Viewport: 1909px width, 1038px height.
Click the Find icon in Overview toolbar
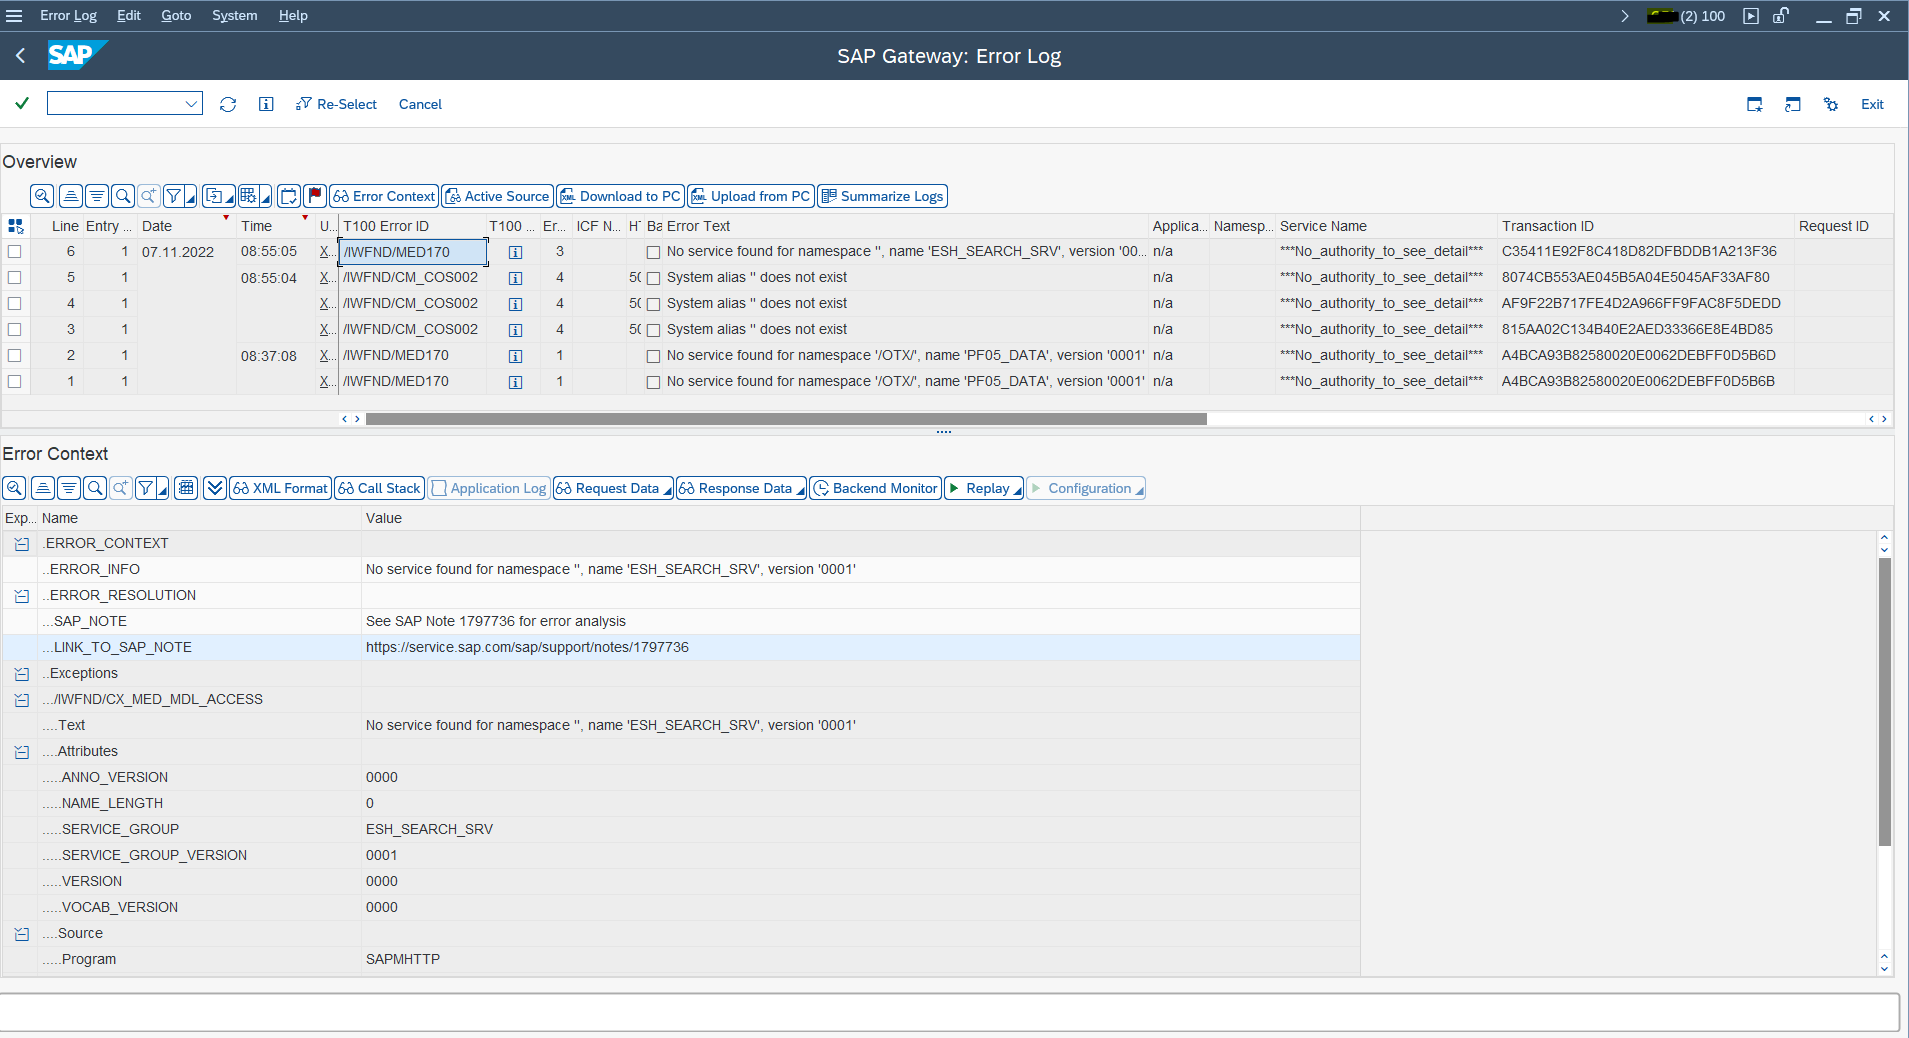[x=123, y=196]
